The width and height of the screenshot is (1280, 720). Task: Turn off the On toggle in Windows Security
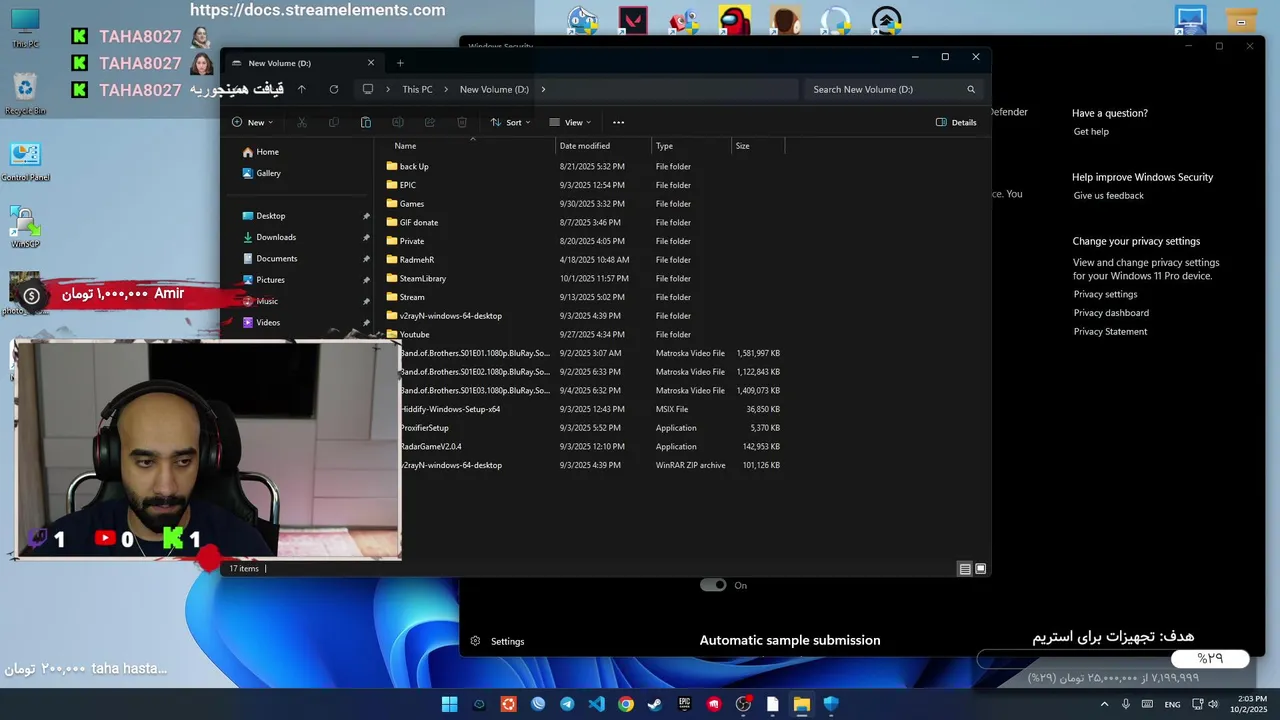click(713, 585)
